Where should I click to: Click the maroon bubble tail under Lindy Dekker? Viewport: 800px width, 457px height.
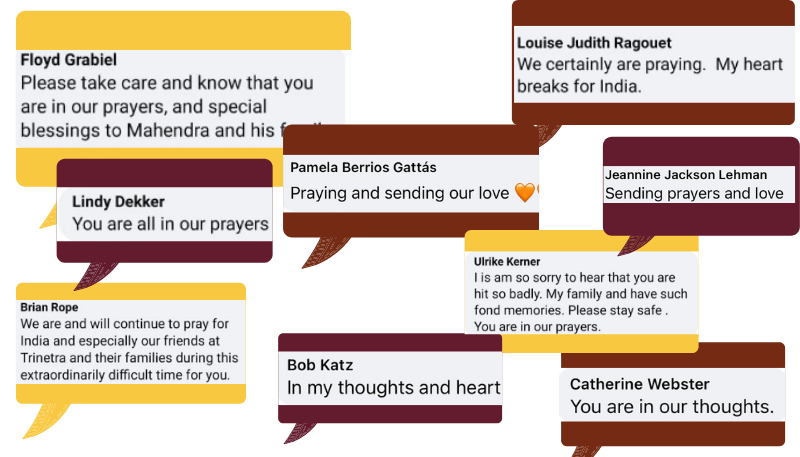(95, 276)
